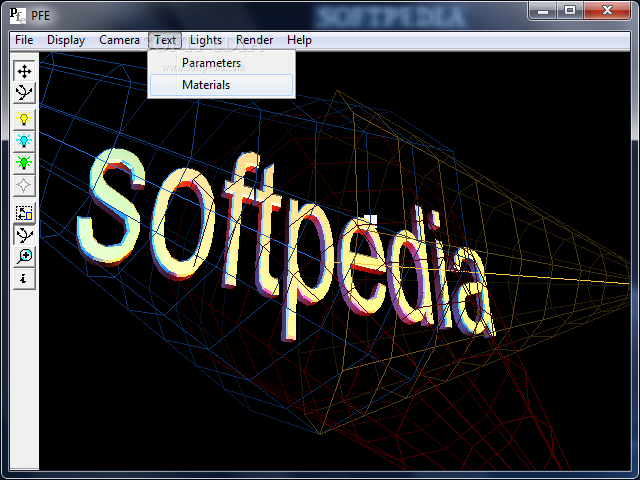
Task: Choose Materials from the Text menu
Action: point(221,85)
